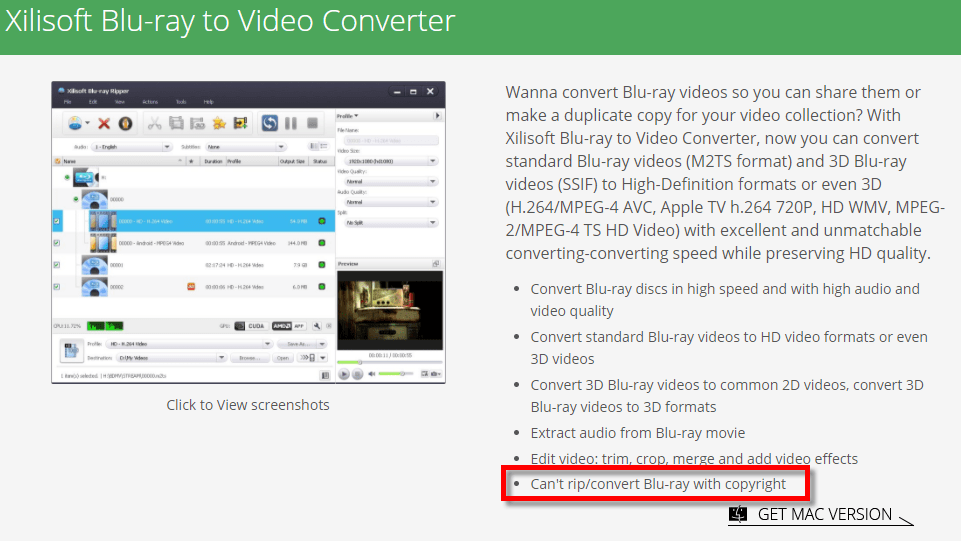Viewport: 961px width, 541px height.
Task: Take snapshot with preview camera icon
Action: (x=435, y=374)
